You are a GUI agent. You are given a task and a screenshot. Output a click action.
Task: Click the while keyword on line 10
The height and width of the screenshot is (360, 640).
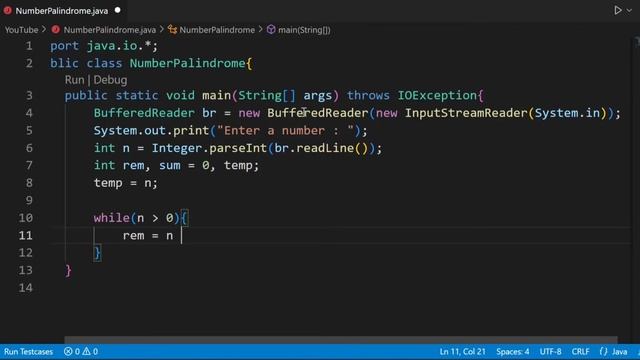click(111, 218)
